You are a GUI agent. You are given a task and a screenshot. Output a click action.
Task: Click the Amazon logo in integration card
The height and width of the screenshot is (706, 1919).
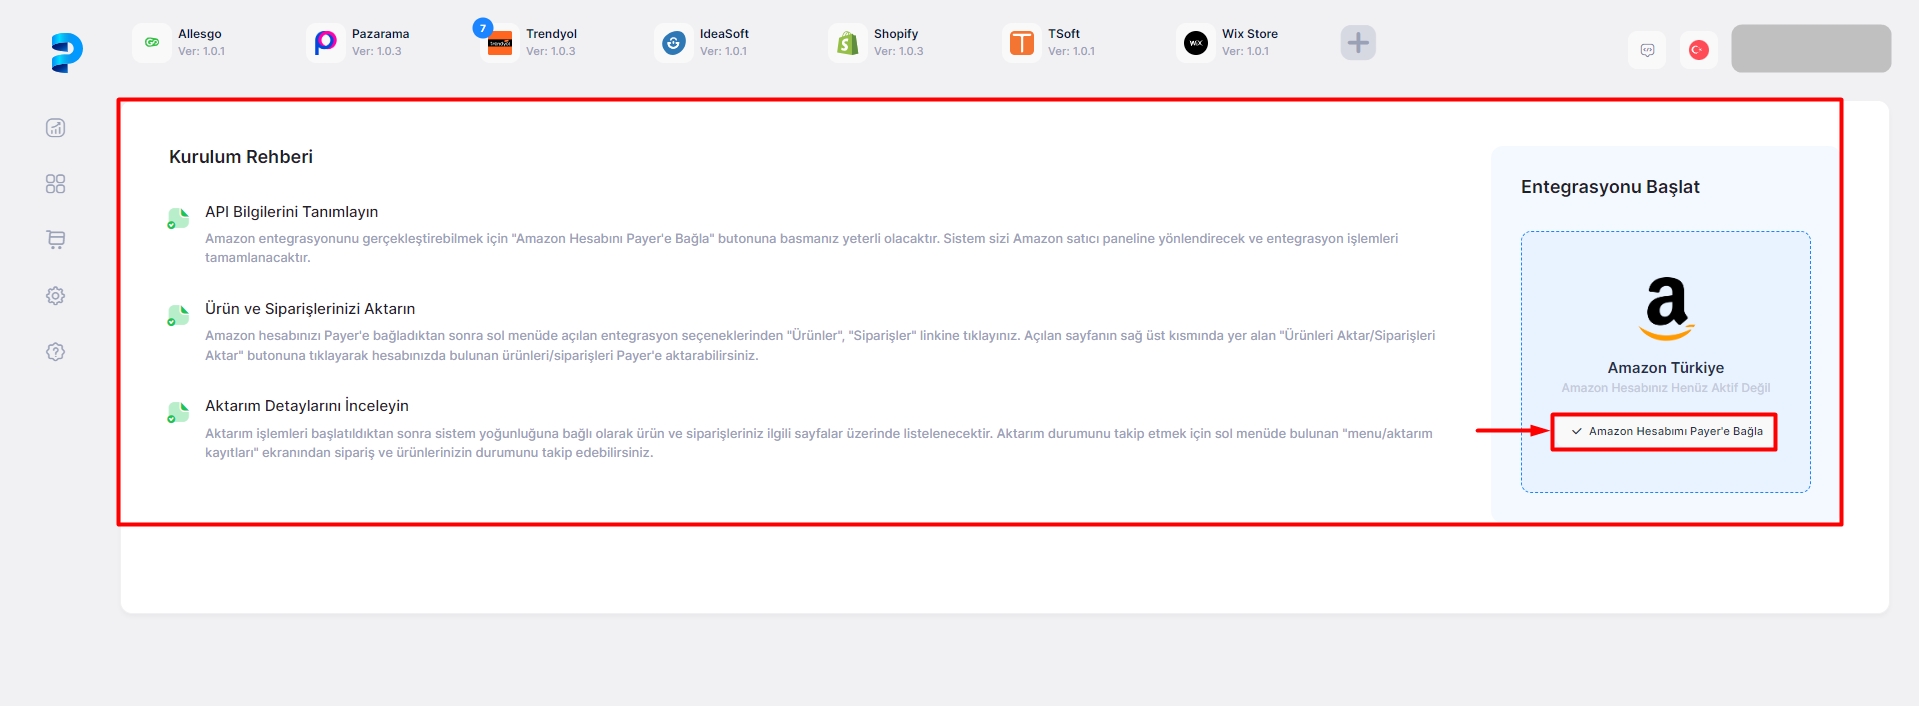click(1666, 308)
